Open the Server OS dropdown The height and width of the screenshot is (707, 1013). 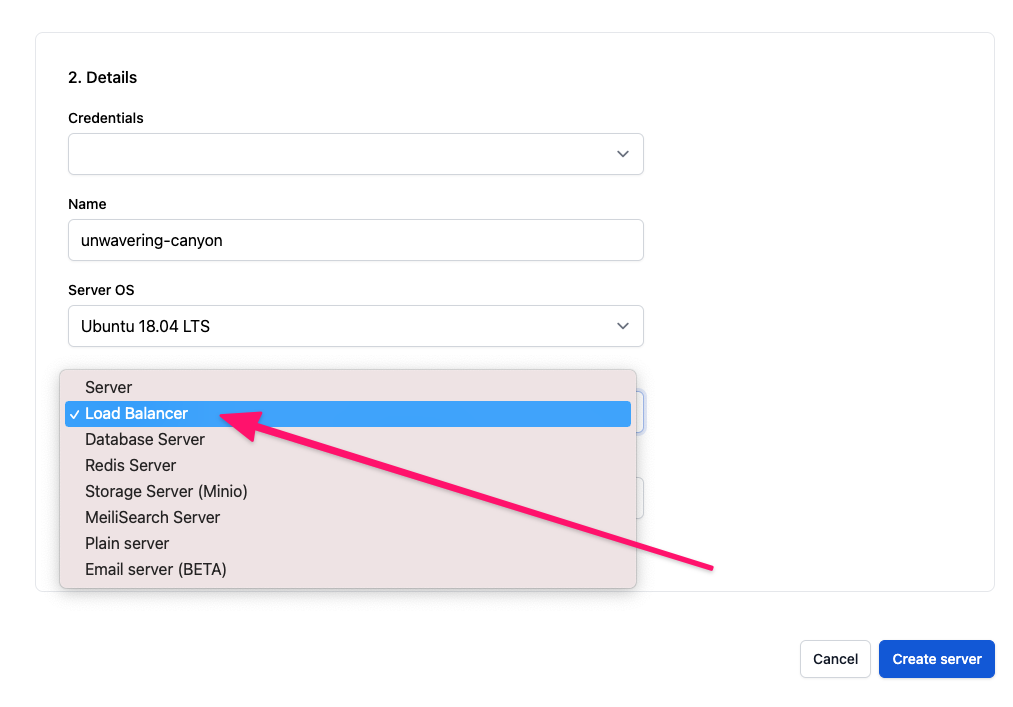[x=355, y=326]
